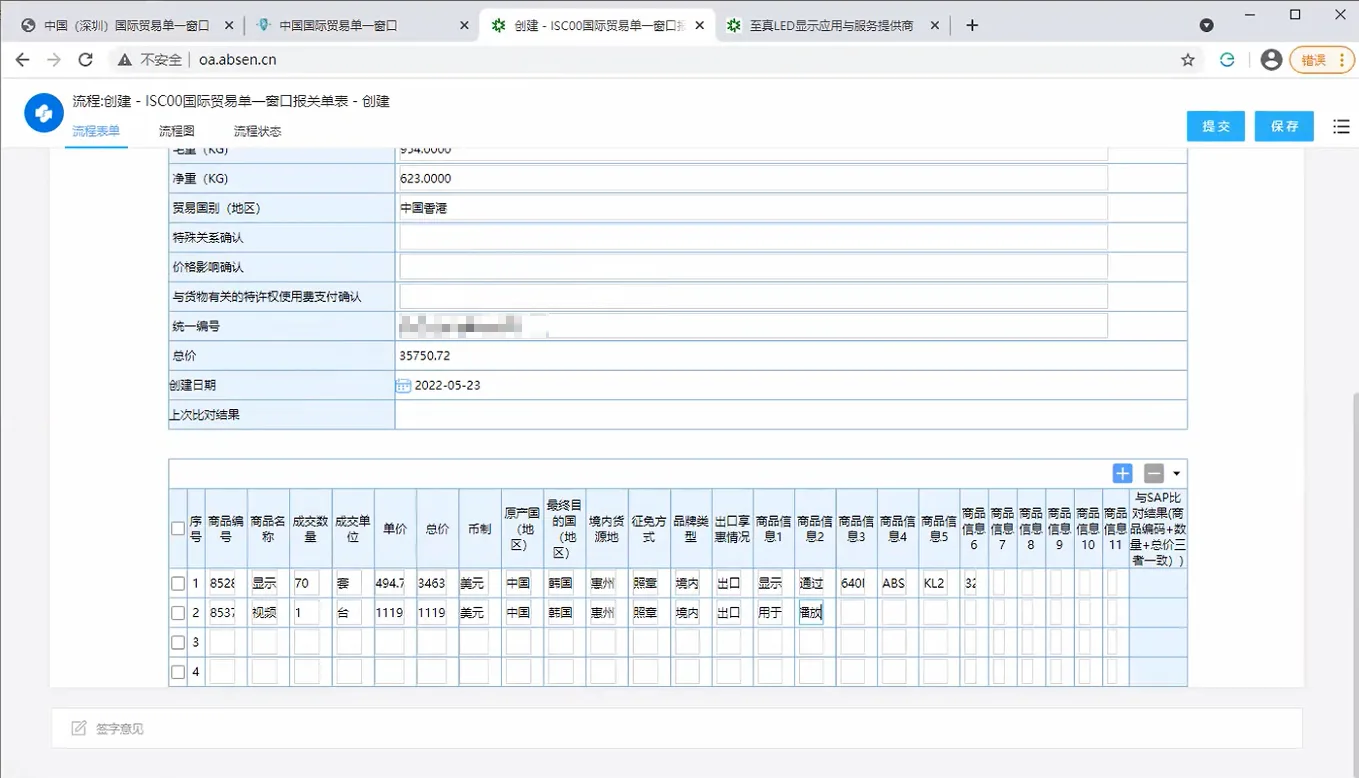
Task: Close the 至真LED显示应用与服务提供商 tab
Action: pyautogui.click(x=935, y=25)
